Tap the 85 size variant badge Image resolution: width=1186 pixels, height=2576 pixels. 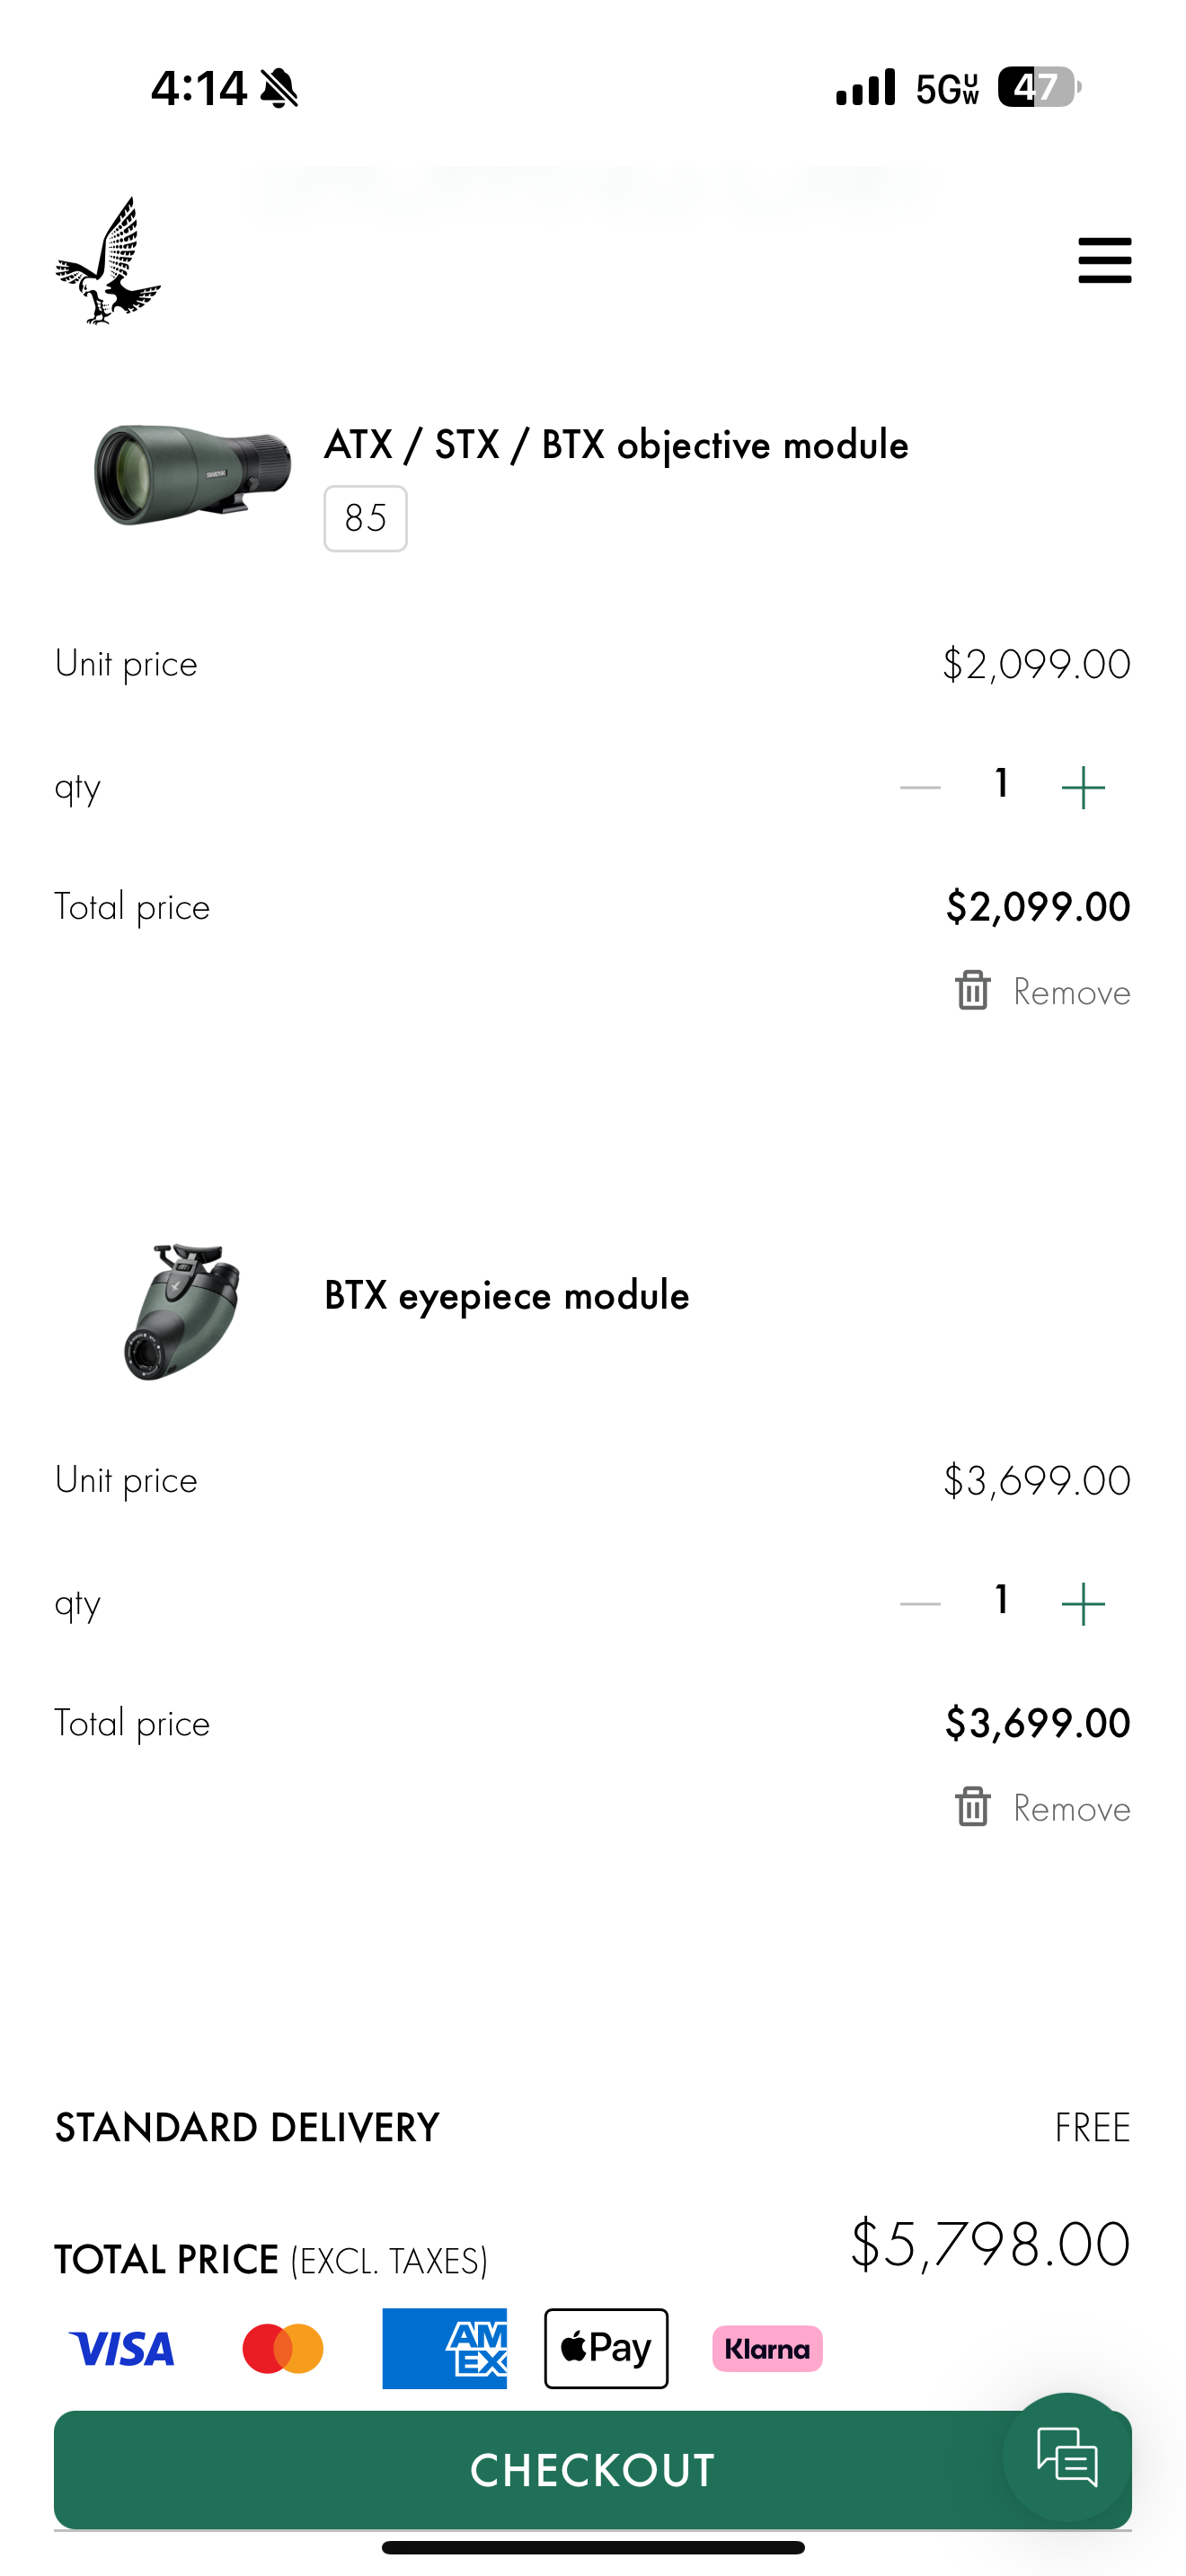click(365, 518)
